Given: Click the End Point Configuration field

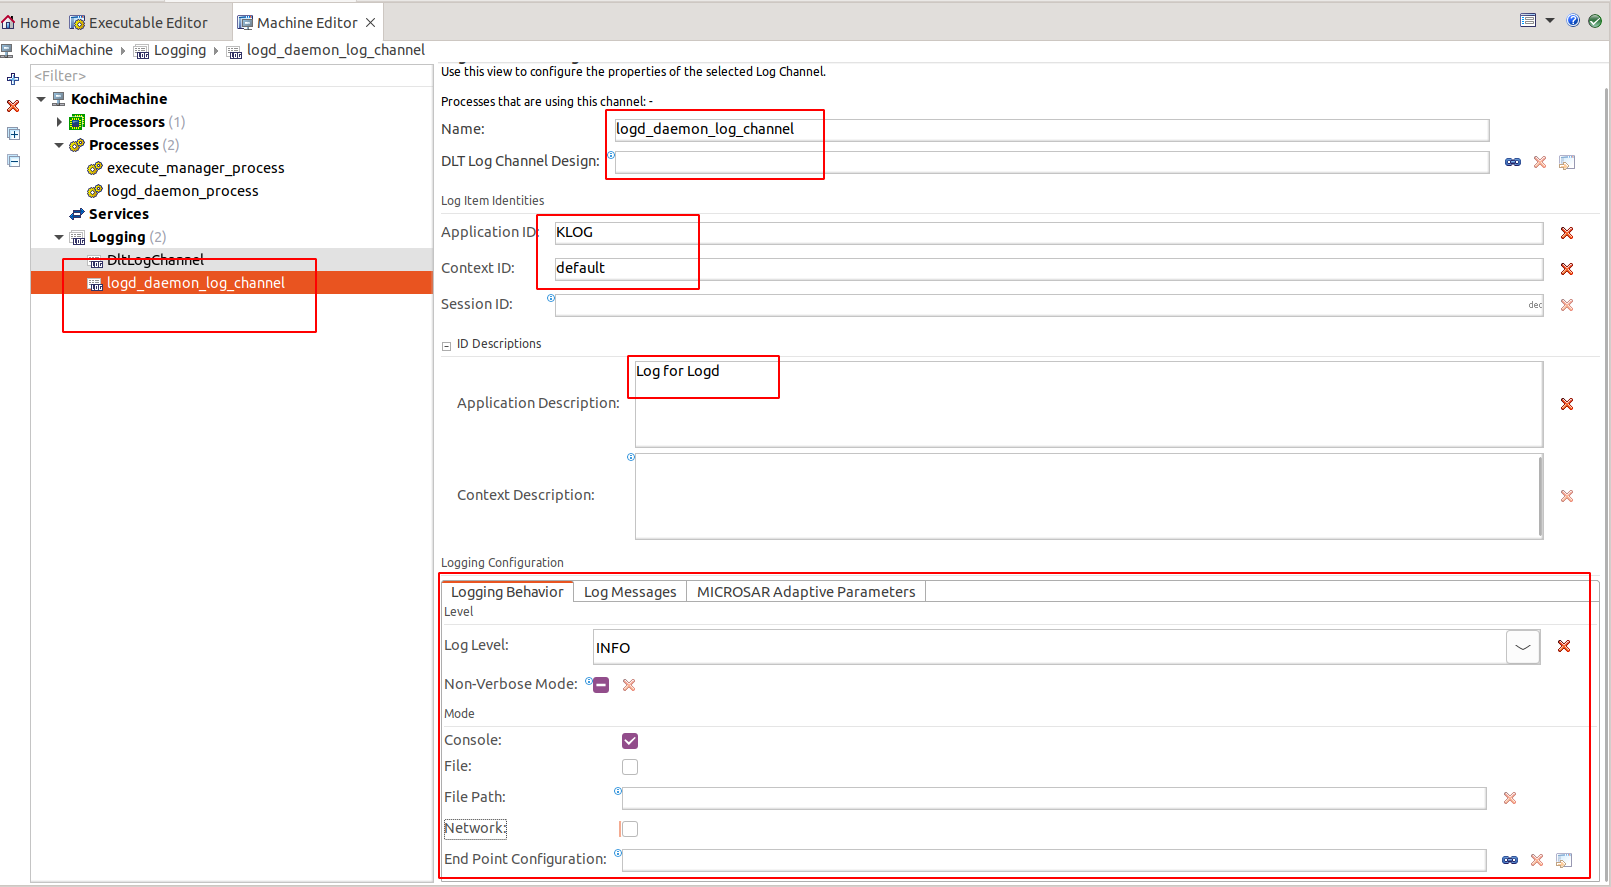Looking at the screenshot, I should tap(1054, 860).
